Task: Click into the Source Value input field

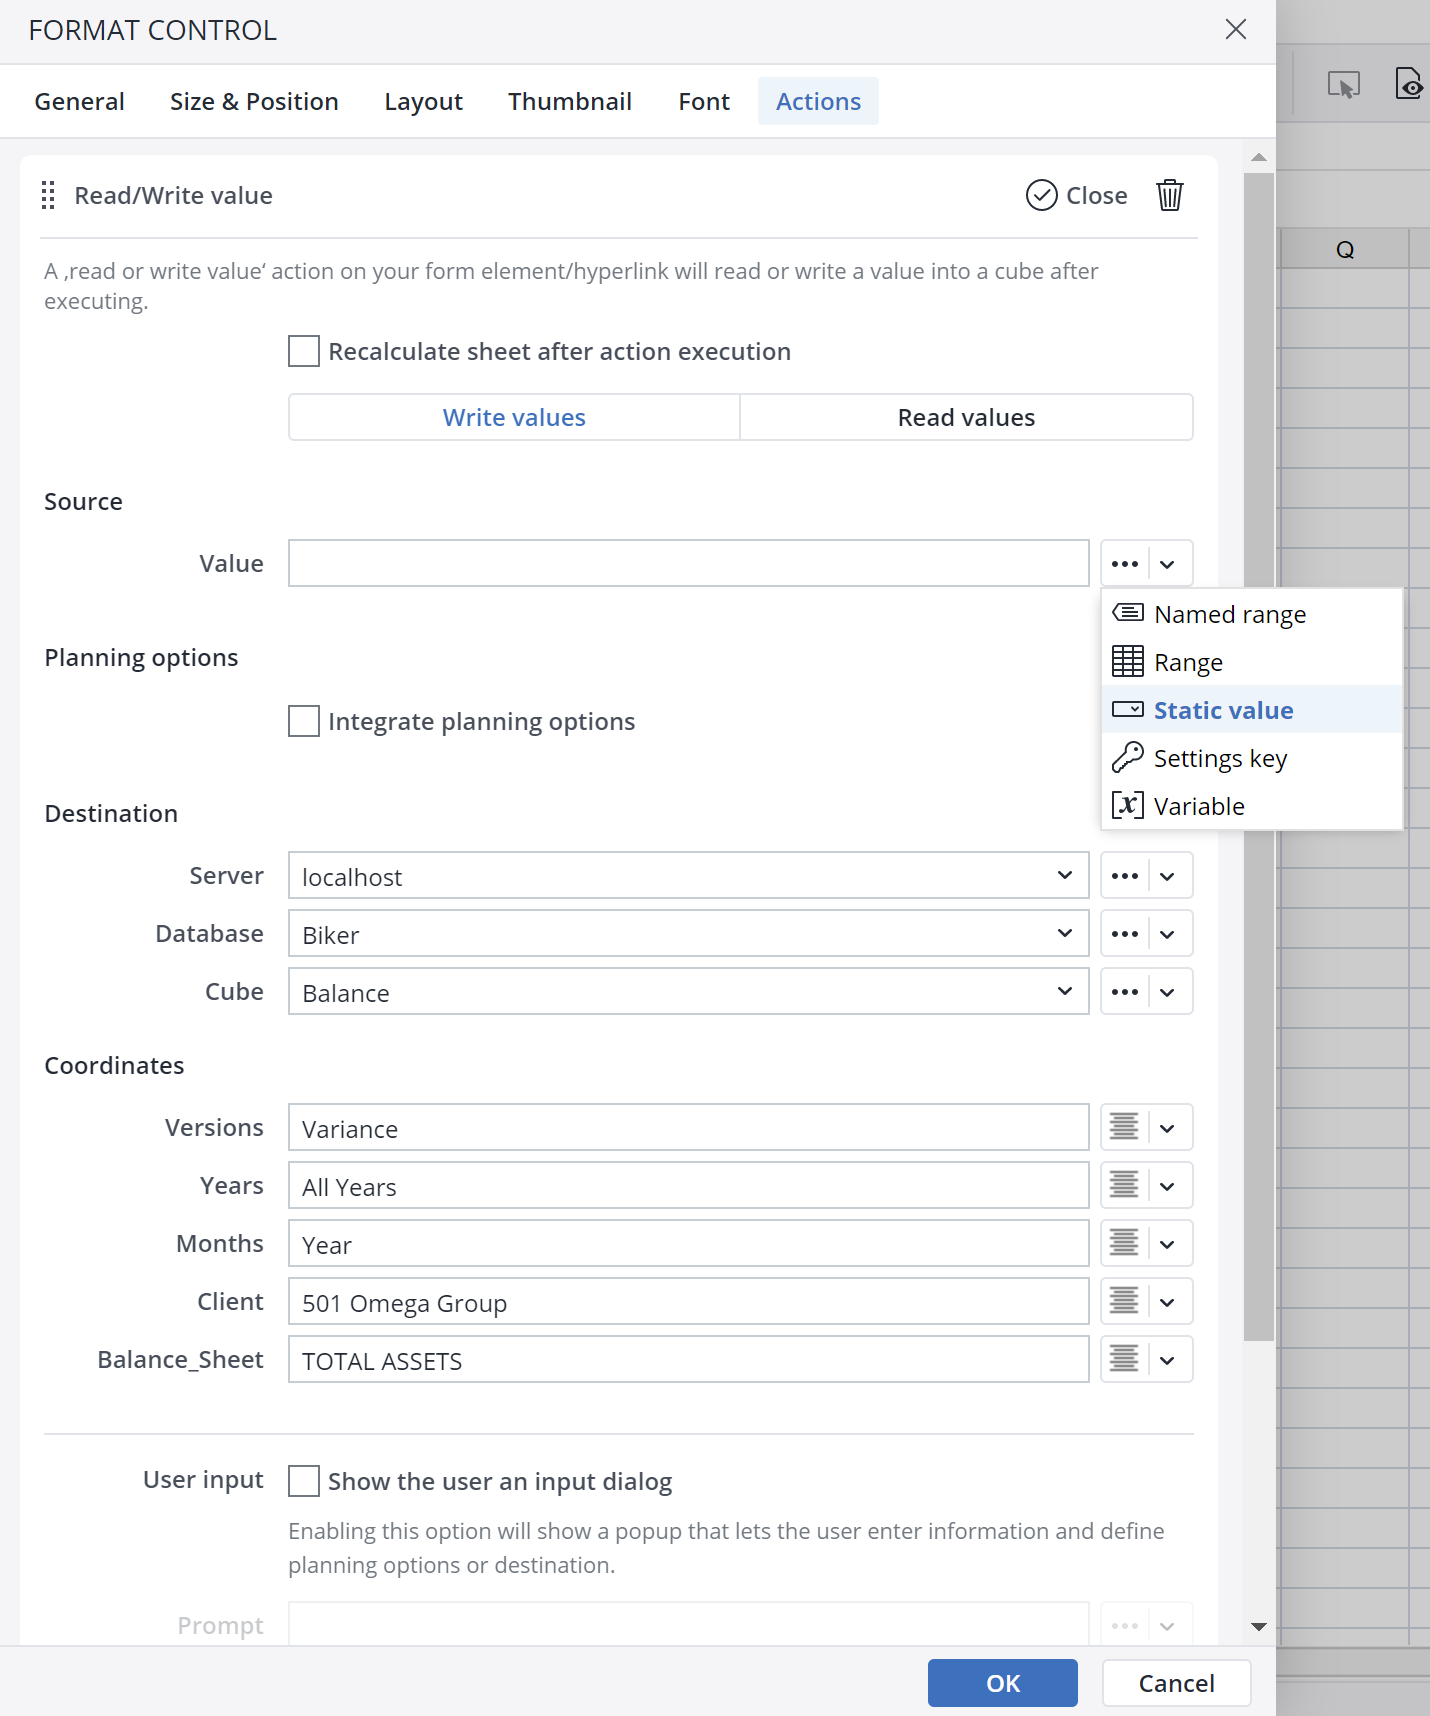Action: coord(689,564)
